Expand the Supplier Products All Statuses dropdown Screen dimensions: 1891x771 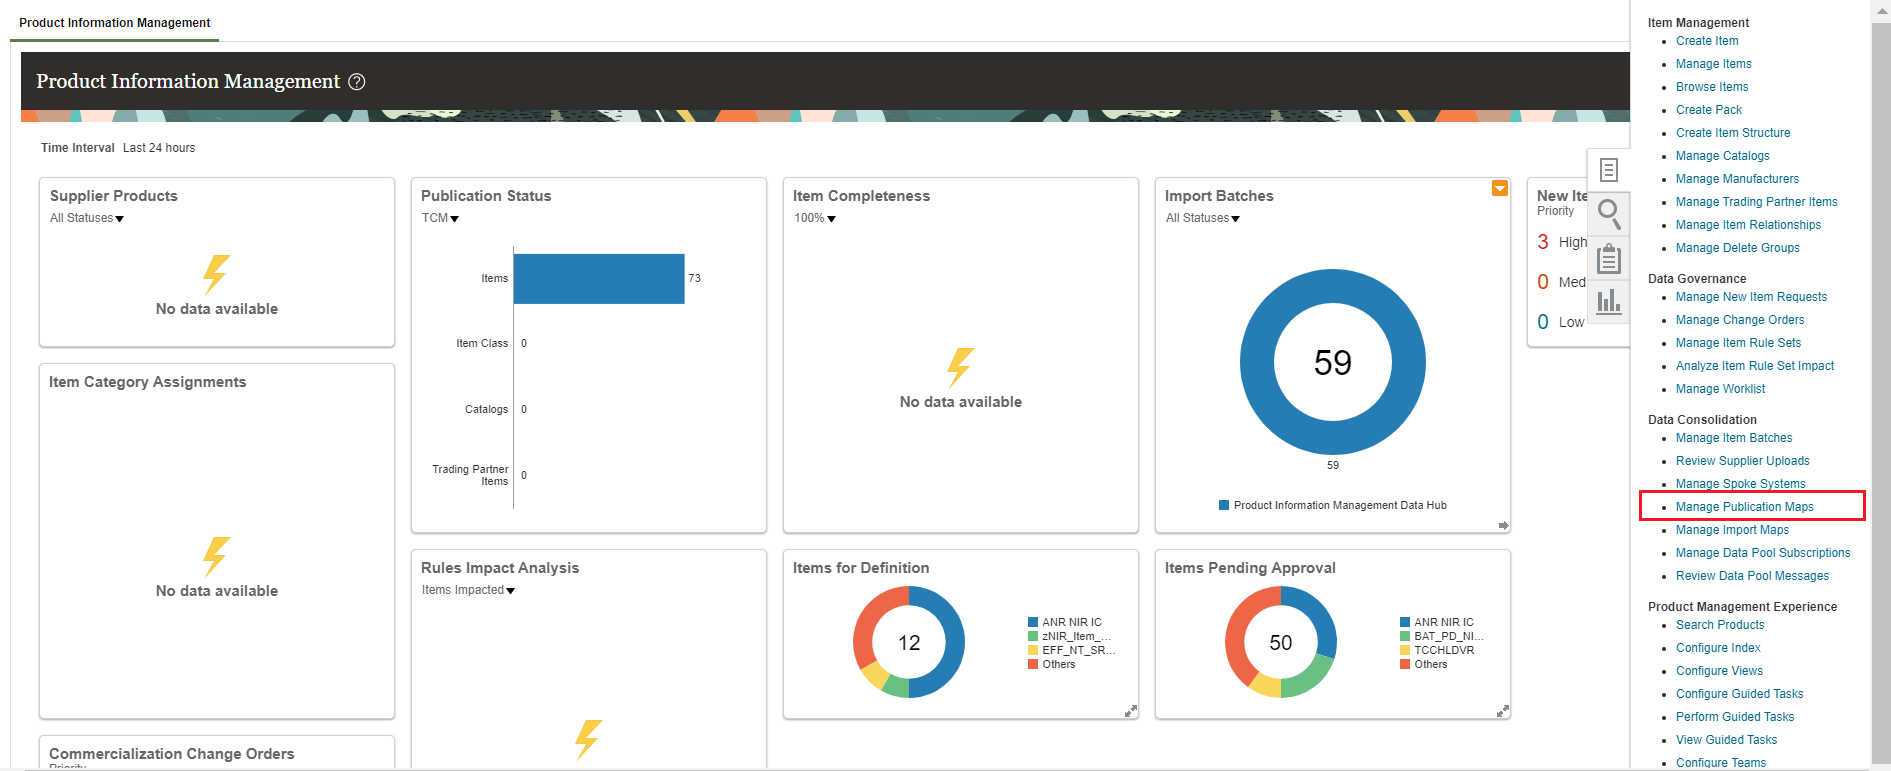click(87, 218)
